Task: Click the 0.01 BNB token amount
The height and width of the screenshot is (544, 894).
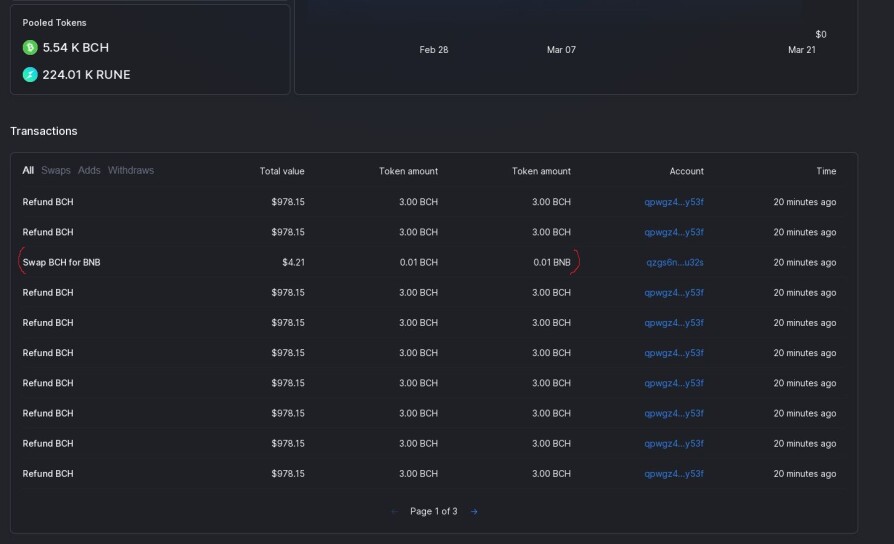Action: tap(552, 262)
